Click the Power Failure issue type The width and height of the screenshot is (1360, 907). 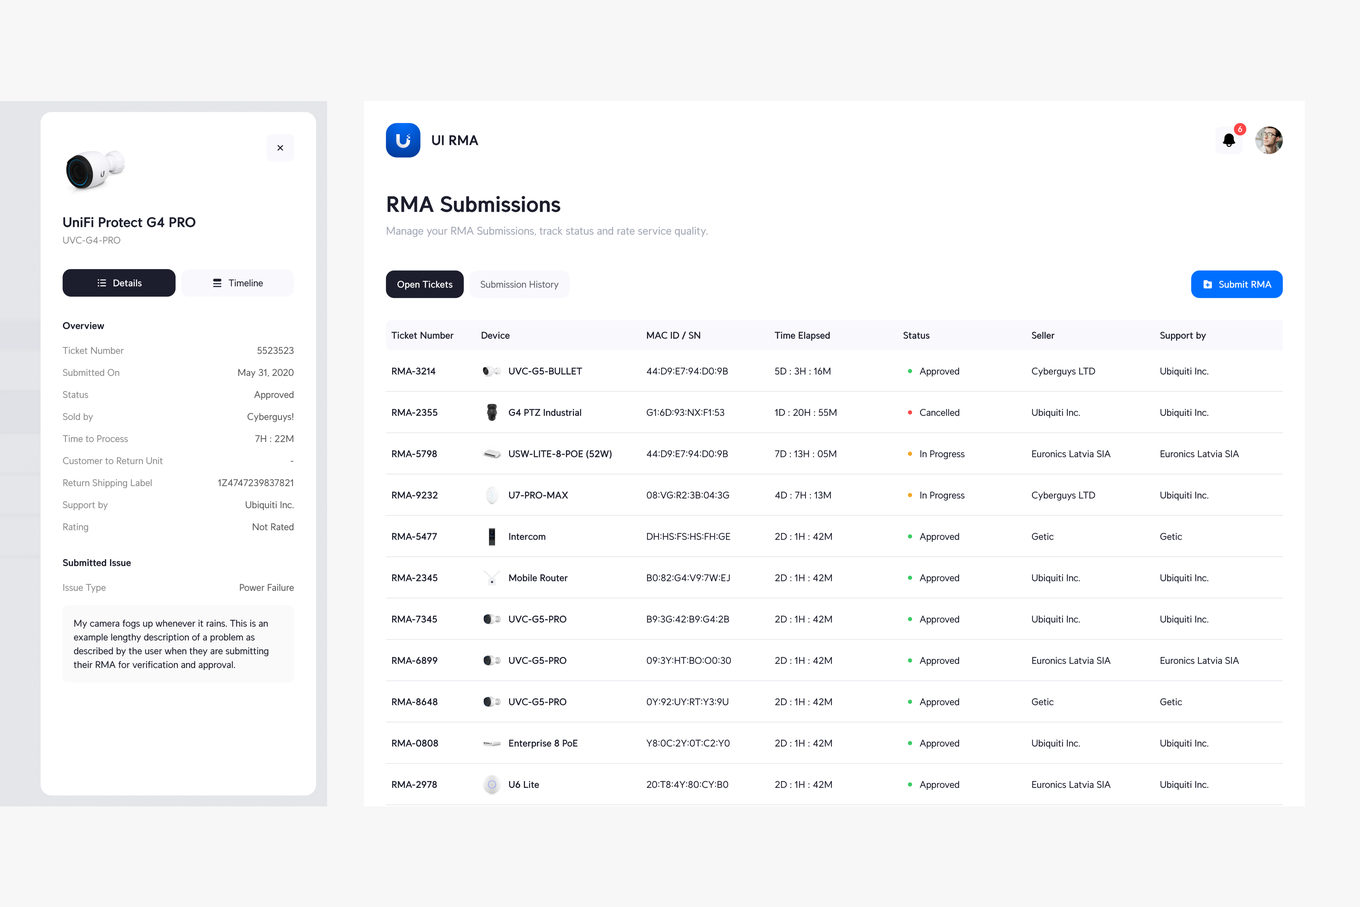coord(266,588)
